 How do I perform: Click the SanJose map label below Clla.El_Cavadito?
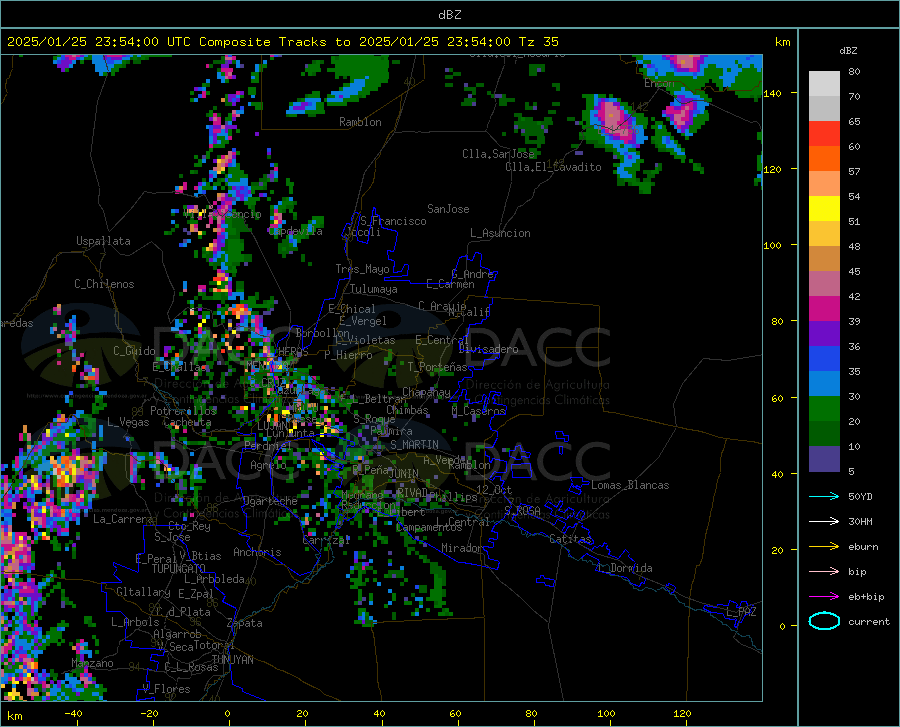[448, 209]
